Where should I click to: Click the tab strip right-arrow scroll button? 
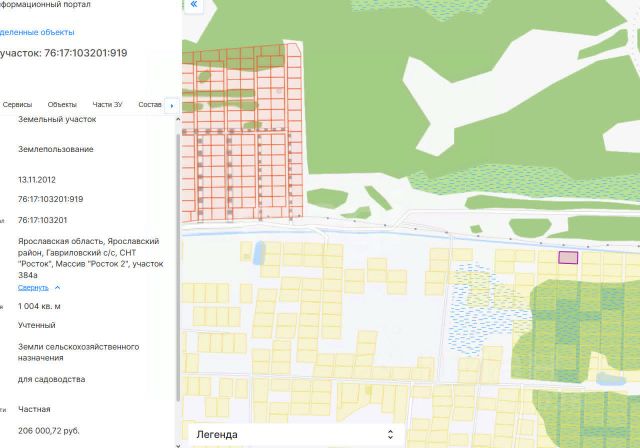pos(171,105)
